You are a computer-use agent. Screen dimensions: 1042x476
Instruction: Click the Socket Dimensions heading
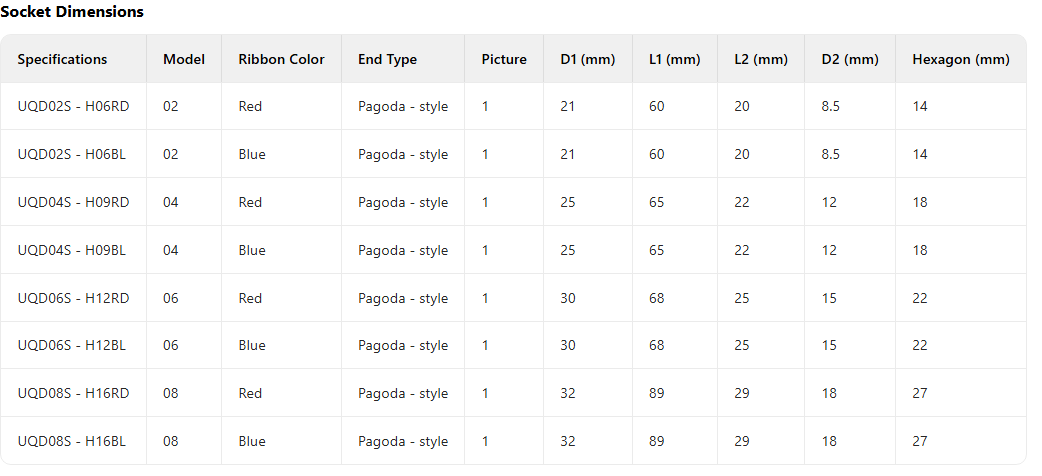[x=72, y=11]
